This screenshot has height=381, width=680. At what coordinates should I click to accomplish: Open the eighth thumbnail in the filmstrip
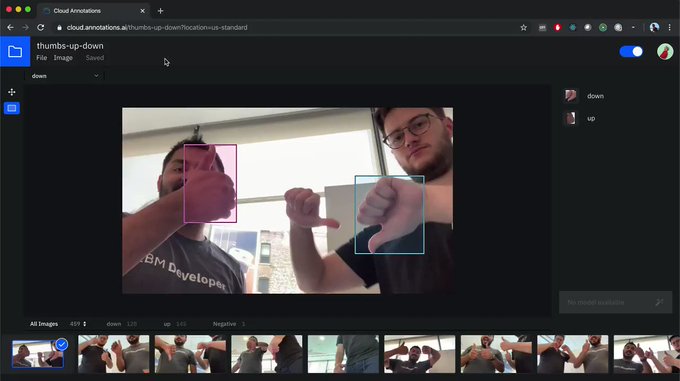[x=573, y=354]
